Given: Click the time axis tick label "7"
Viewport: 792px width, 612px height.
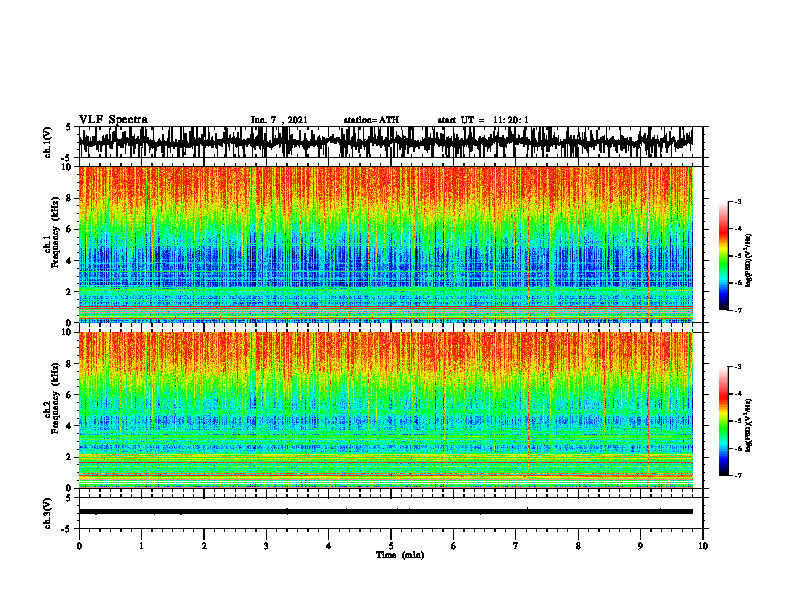Looking at the screenshot, I should pyautogui.click(x=516, y=546).
